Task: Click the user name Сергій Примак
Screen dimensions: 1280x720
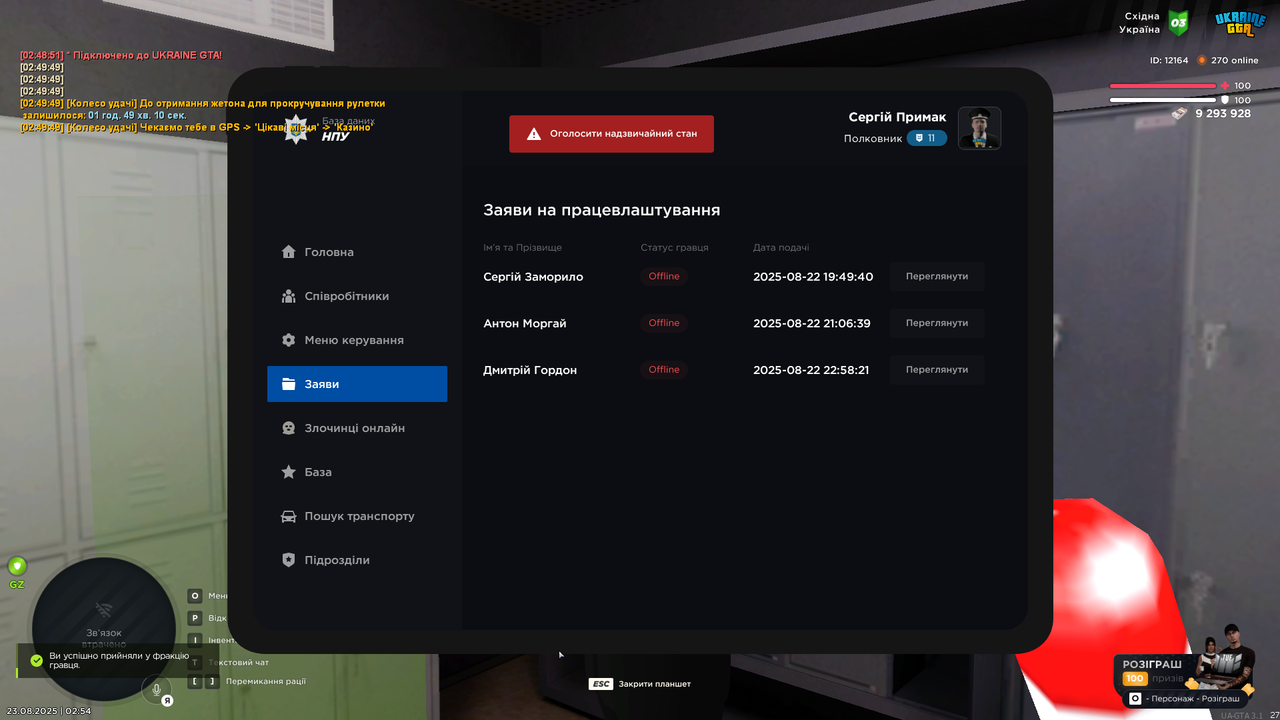Action: [x=897, y=117]
